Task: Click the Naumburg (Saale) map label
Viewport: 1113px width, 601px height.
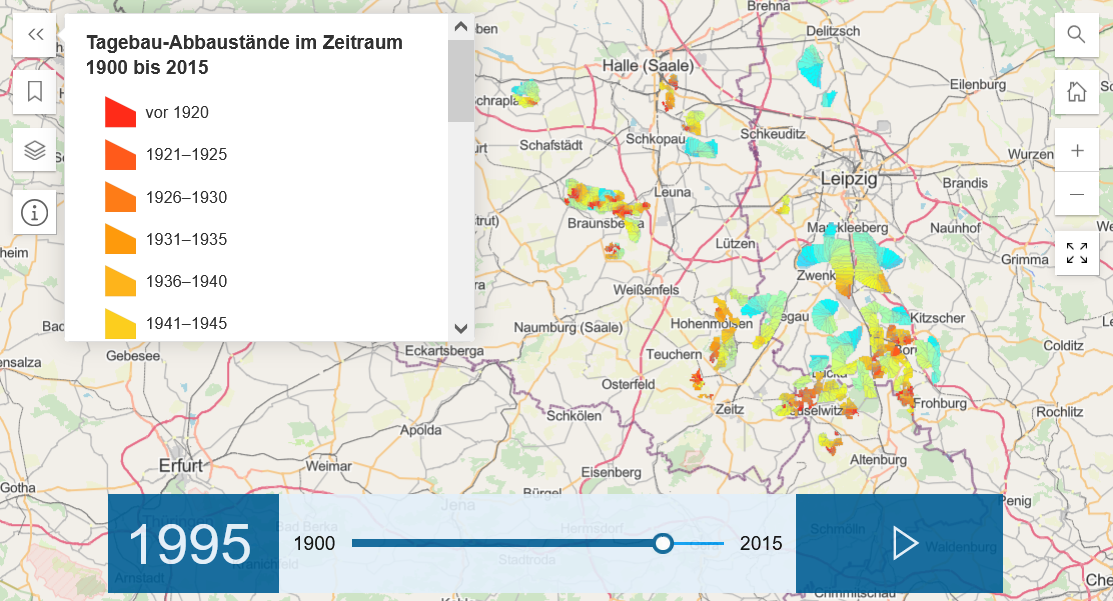Action: click(x=568, y=328)
